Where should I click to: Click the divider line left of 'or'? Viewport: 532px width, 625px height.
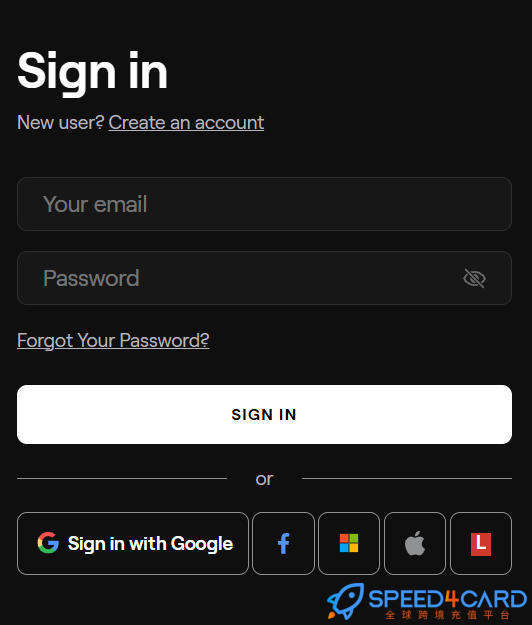122,478
